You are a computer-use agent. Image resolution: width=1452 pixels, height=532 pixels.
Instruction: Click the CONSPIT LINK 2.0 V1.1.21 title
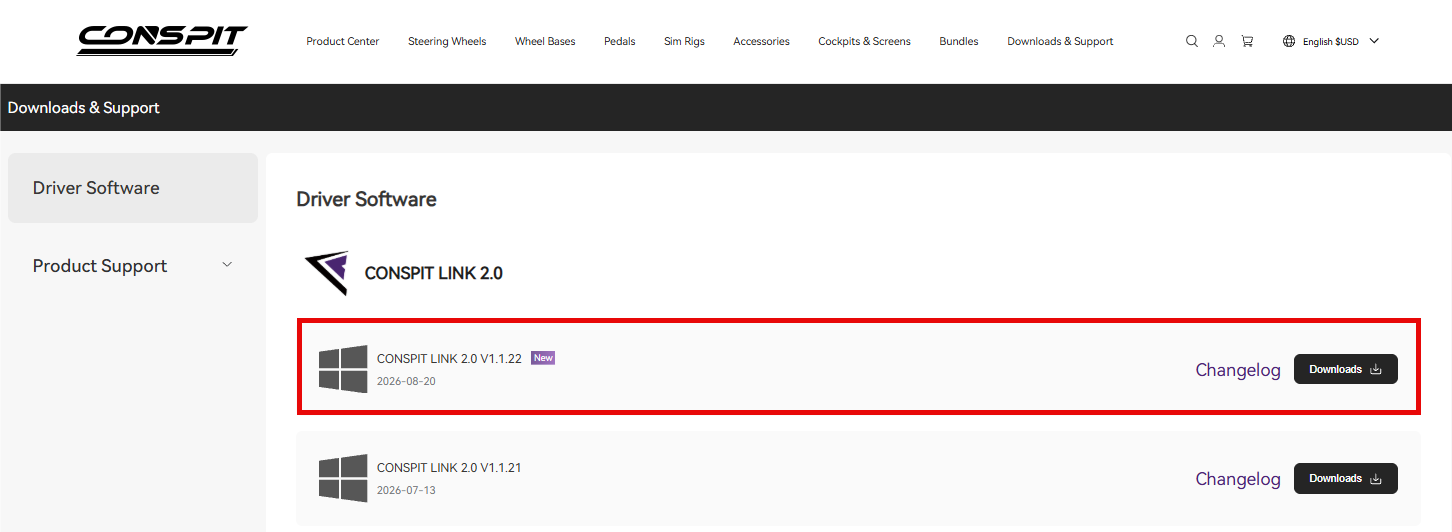point(449,468)
